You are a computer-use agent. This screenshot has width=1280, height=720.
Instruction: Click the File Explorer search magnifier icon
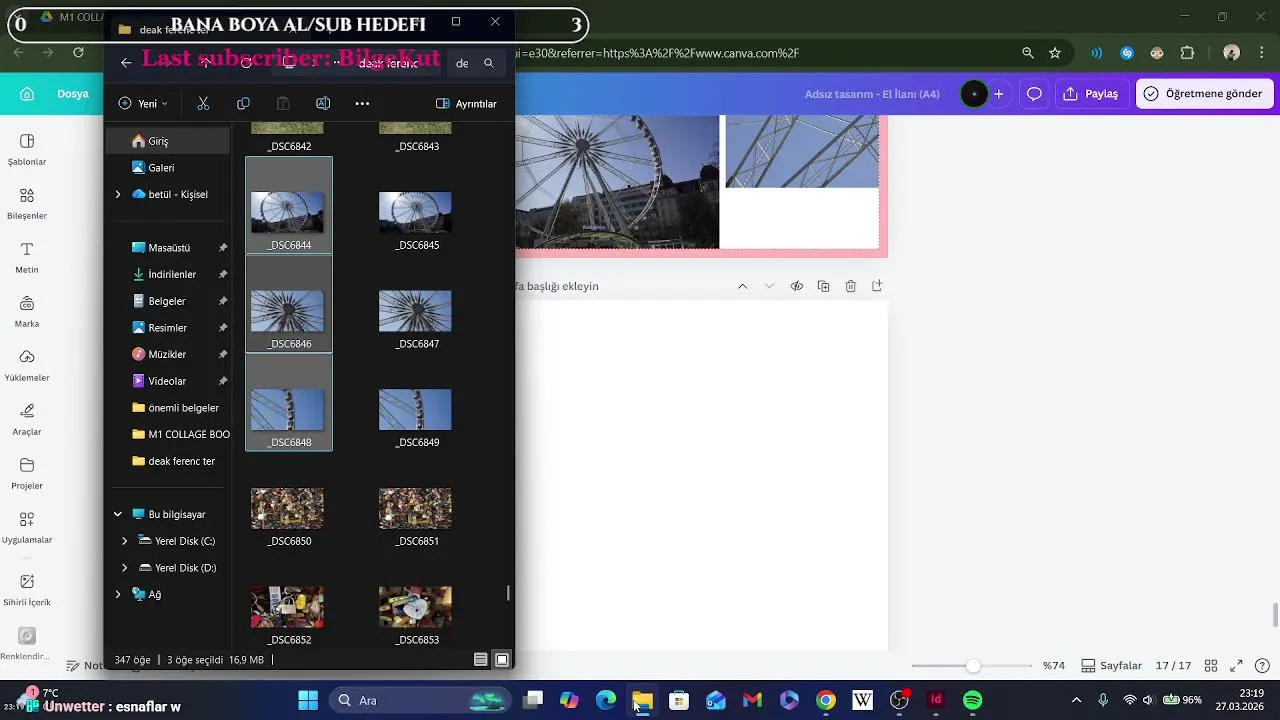pyautogui.click(x=489, y=63)
